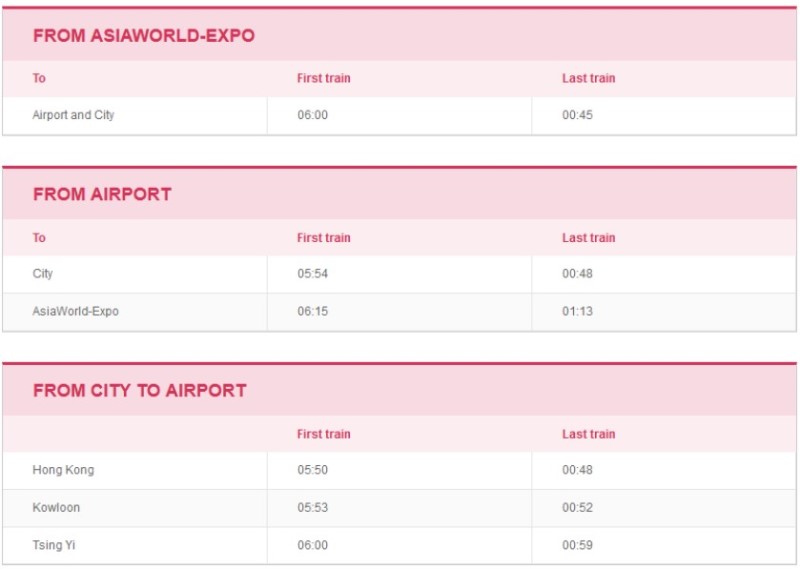Select AsiaWorld-Expo destination row

(399, 312)
